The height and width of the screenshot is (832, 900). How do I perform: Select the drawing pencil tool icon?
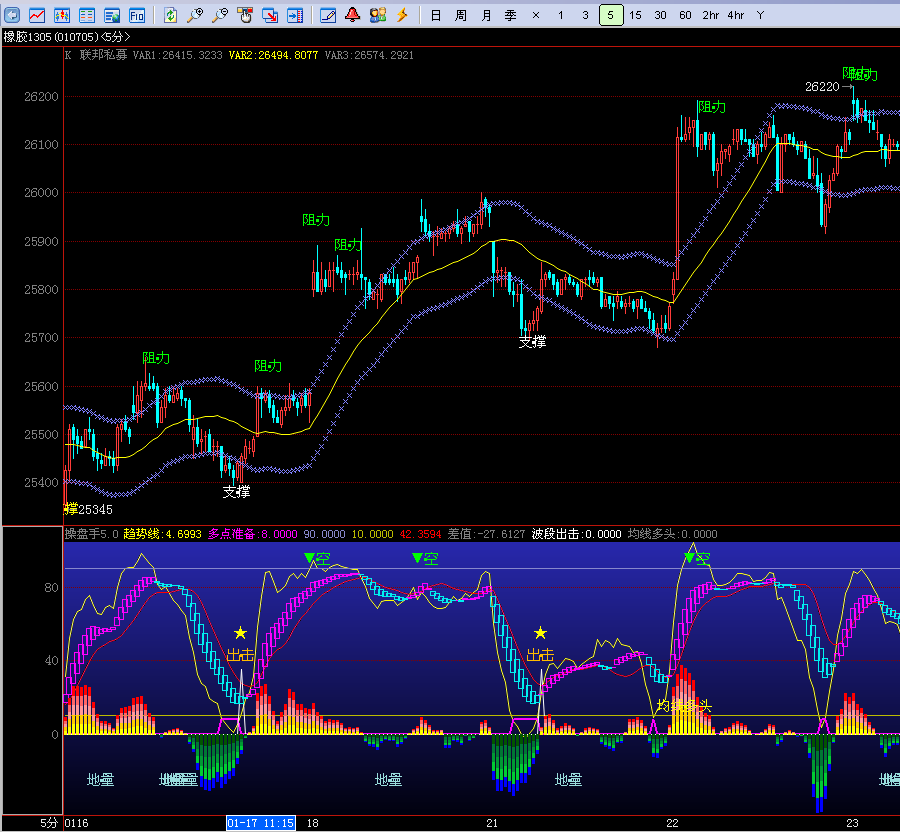[x=328, y=15]
